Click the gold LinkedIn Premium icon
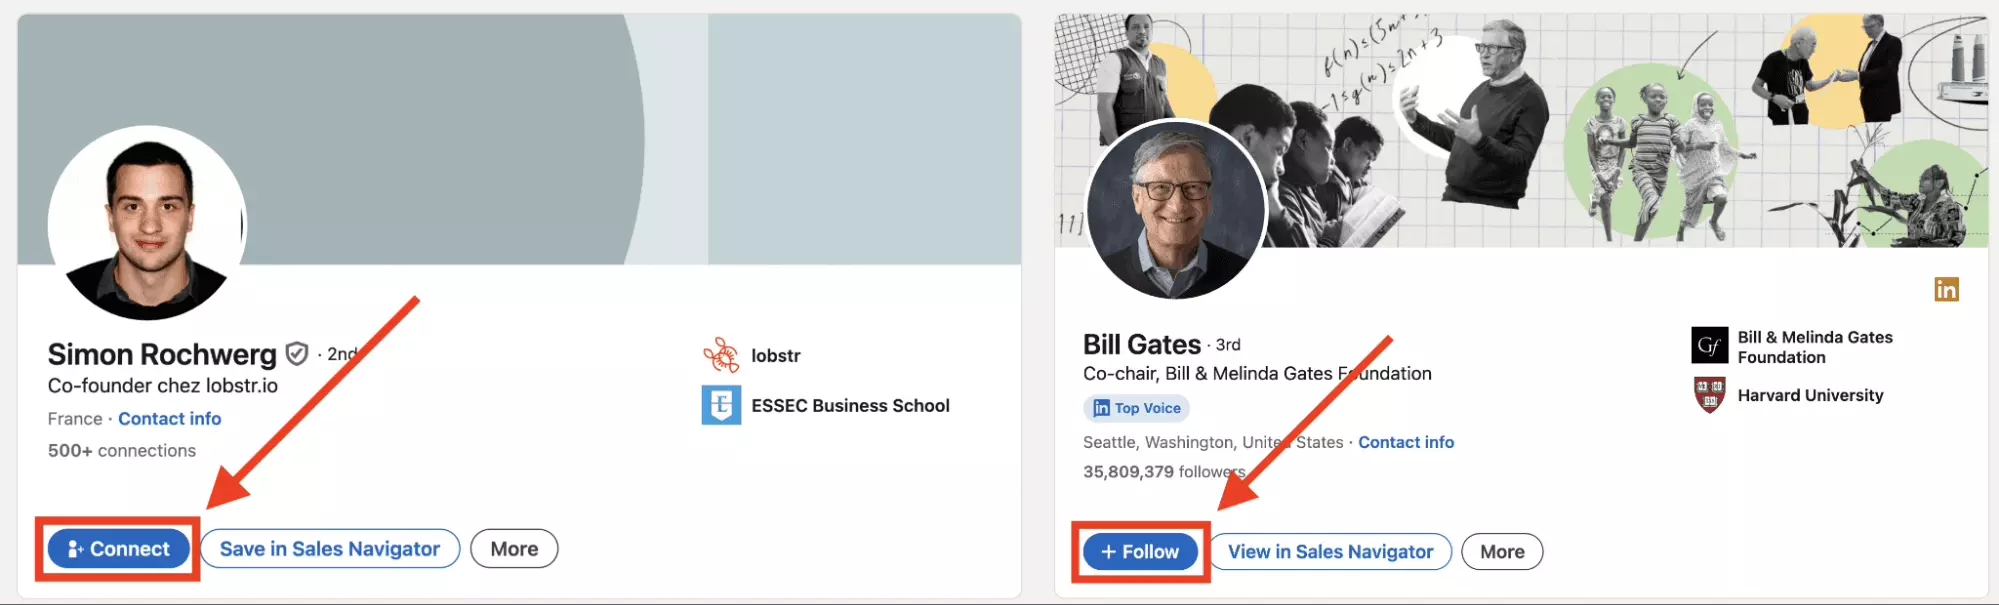 coord(1946,289)
